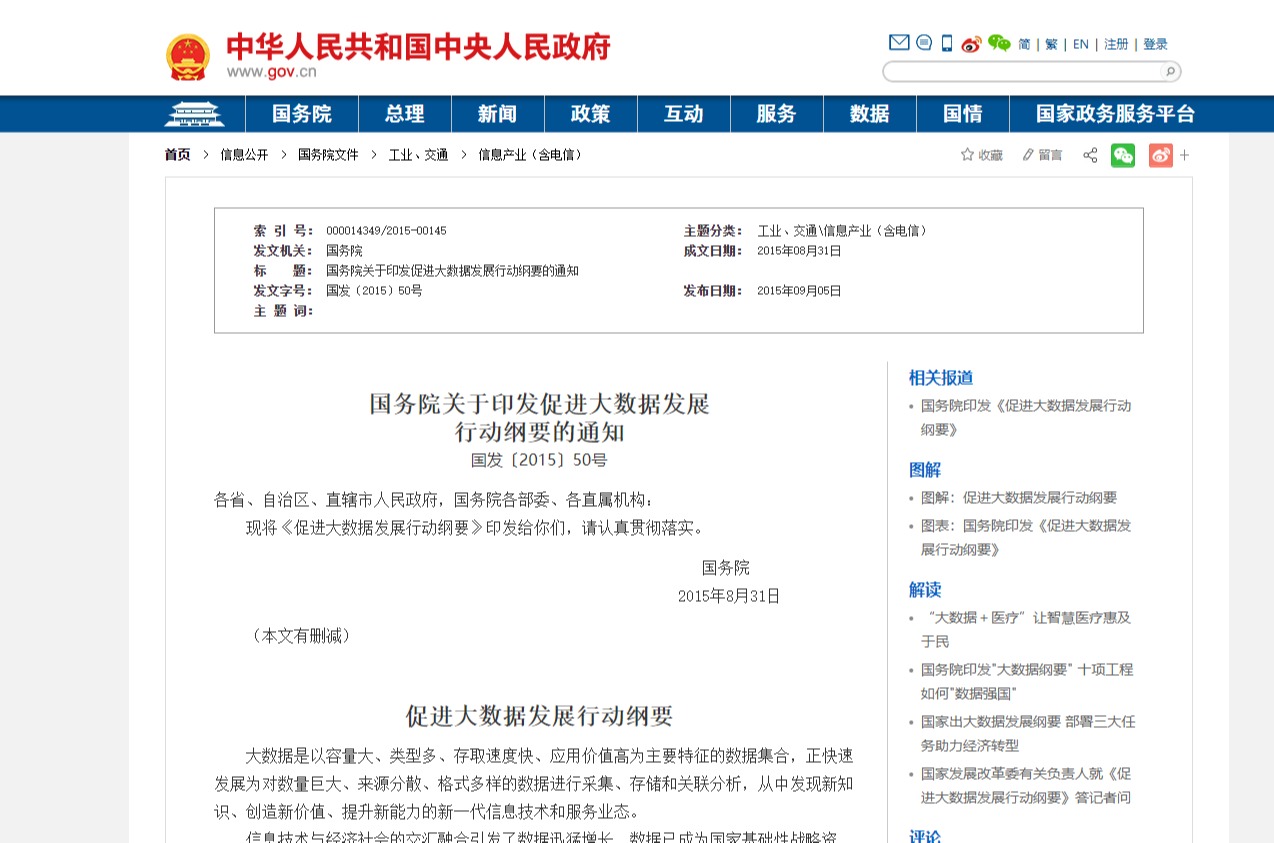Click the 解读 section heading

pos(925,590)
